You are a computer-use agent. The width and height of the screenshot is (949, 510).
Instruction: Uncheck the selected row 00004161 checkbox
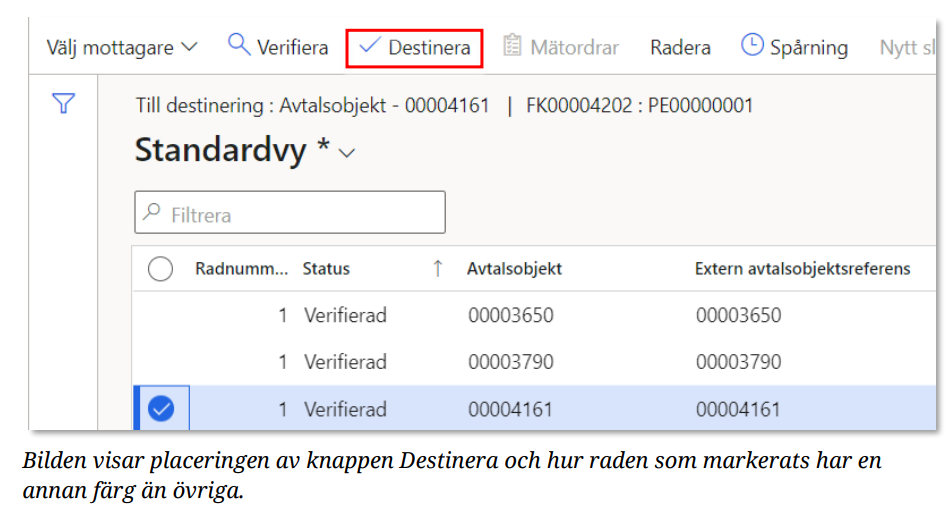click(x=160, y=408)
